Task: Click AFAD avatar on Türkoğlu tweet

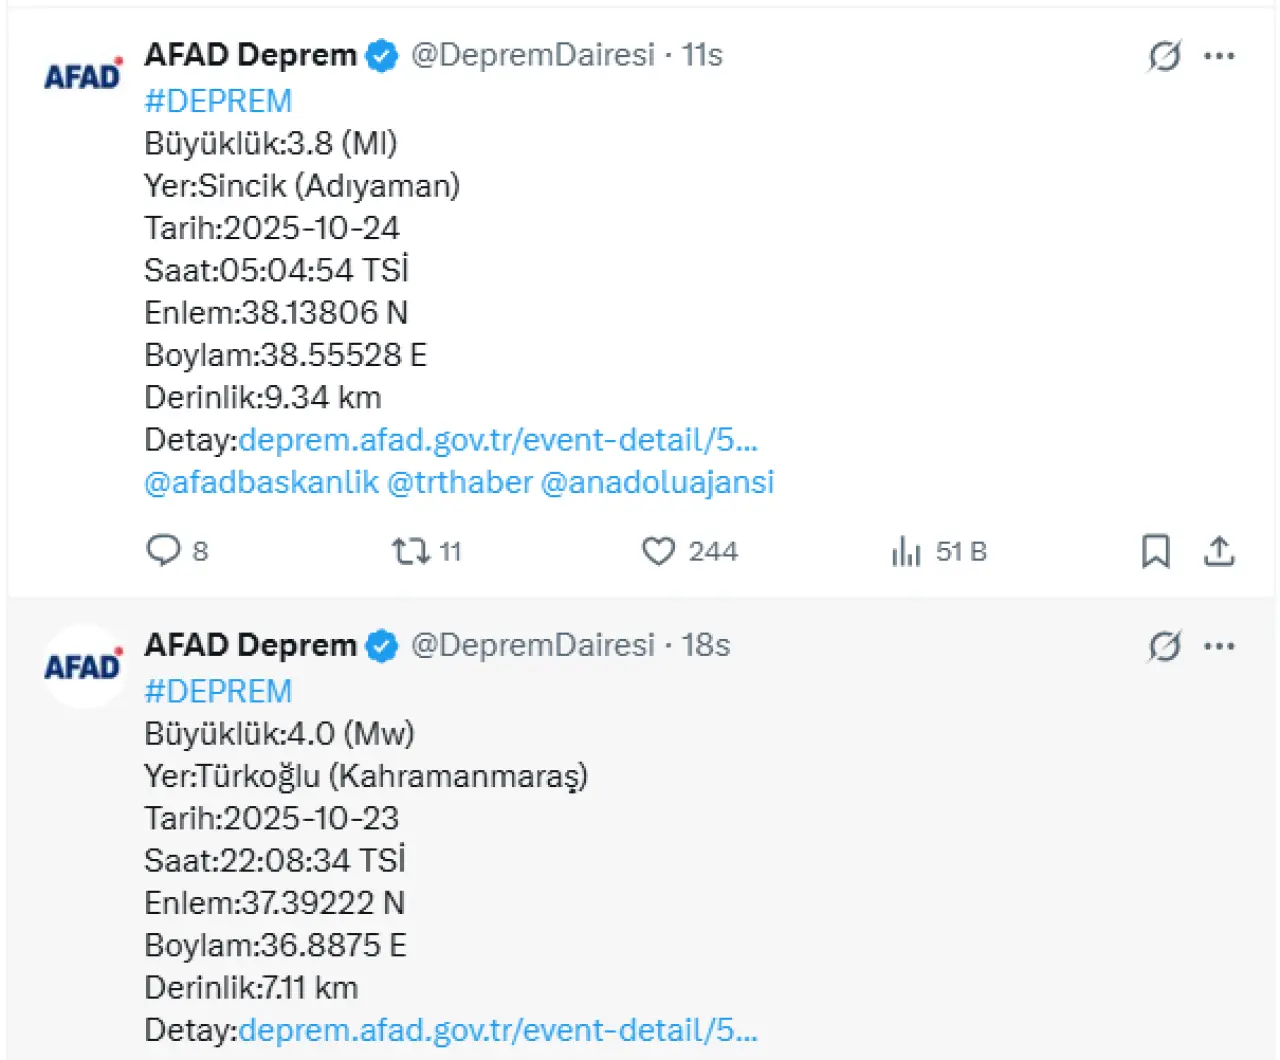Action: (x=83, y=666)
